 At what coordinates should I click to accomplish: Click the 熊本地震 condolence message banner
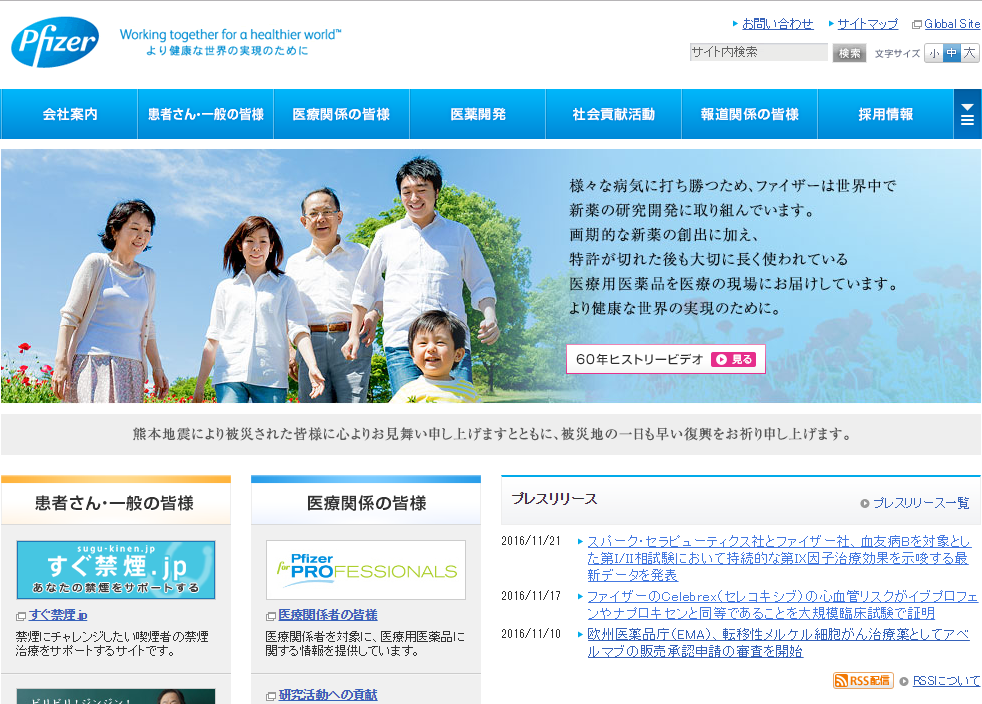(491, 434)
